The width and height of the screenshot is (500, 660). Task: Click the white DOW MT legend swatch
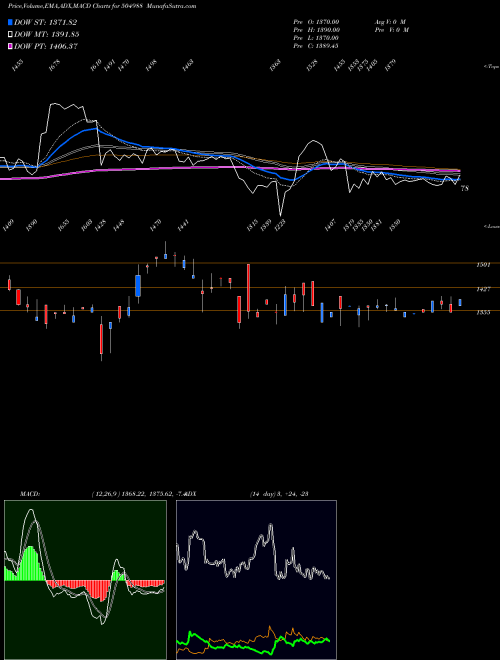coord(10,35)
